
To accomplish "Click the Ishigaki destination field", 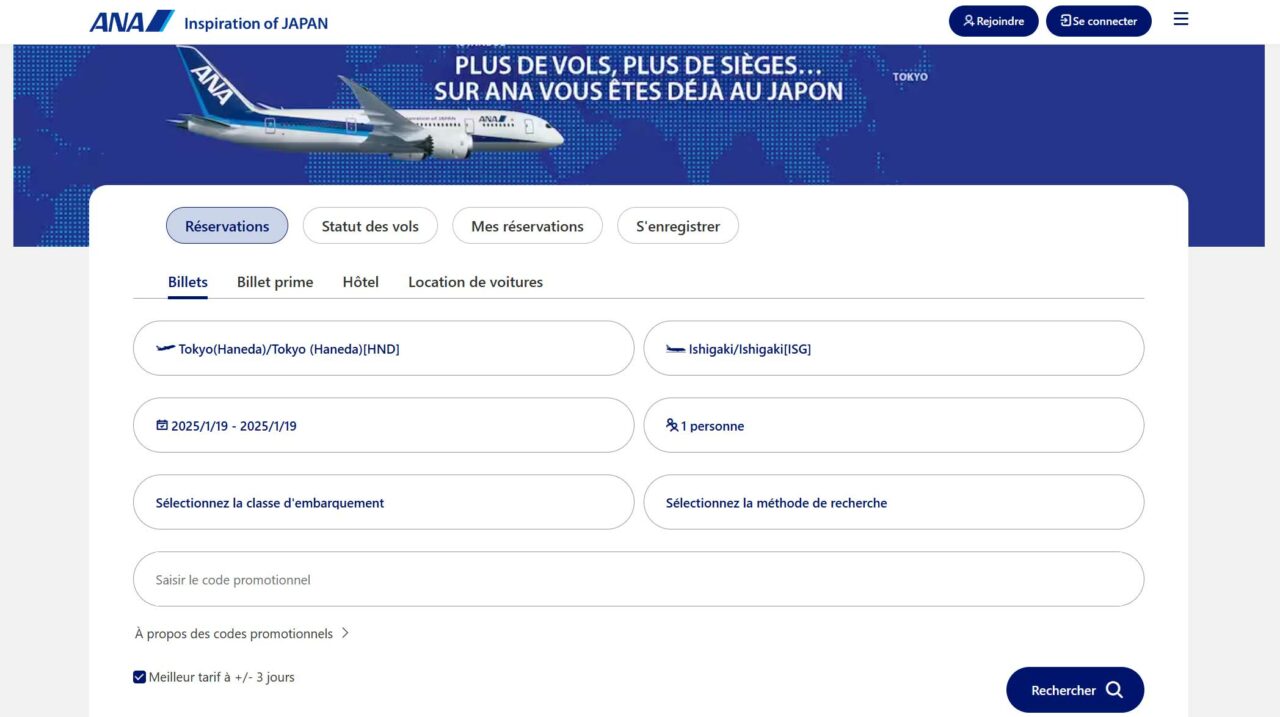I will [893, 348].
